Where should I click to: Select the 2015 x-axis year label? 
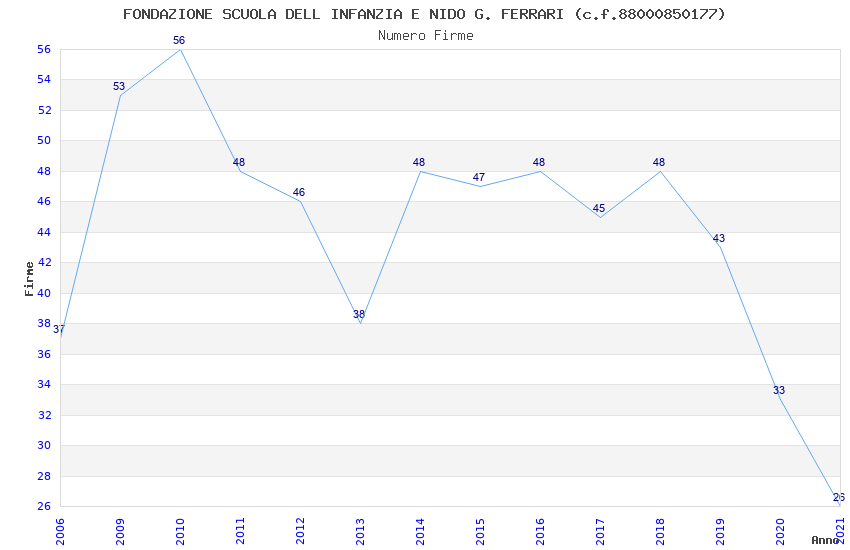(480, 531)
